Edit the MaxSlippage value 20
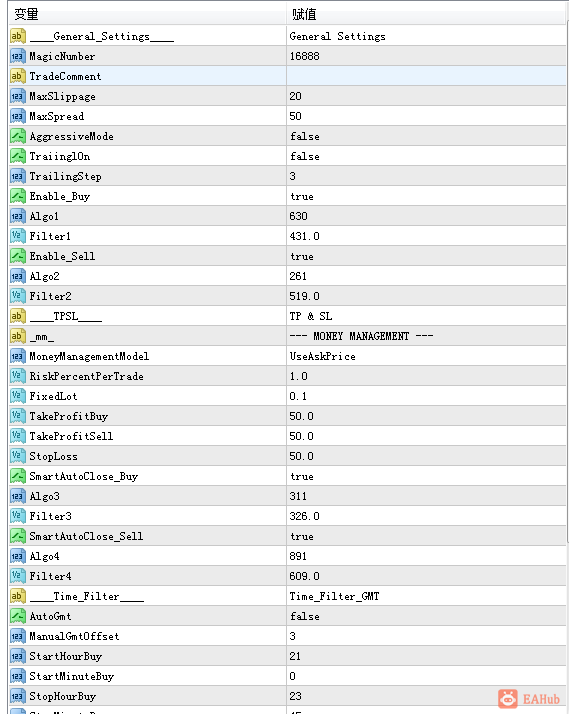Screen dimensions: 569x714 pos(295,96)
